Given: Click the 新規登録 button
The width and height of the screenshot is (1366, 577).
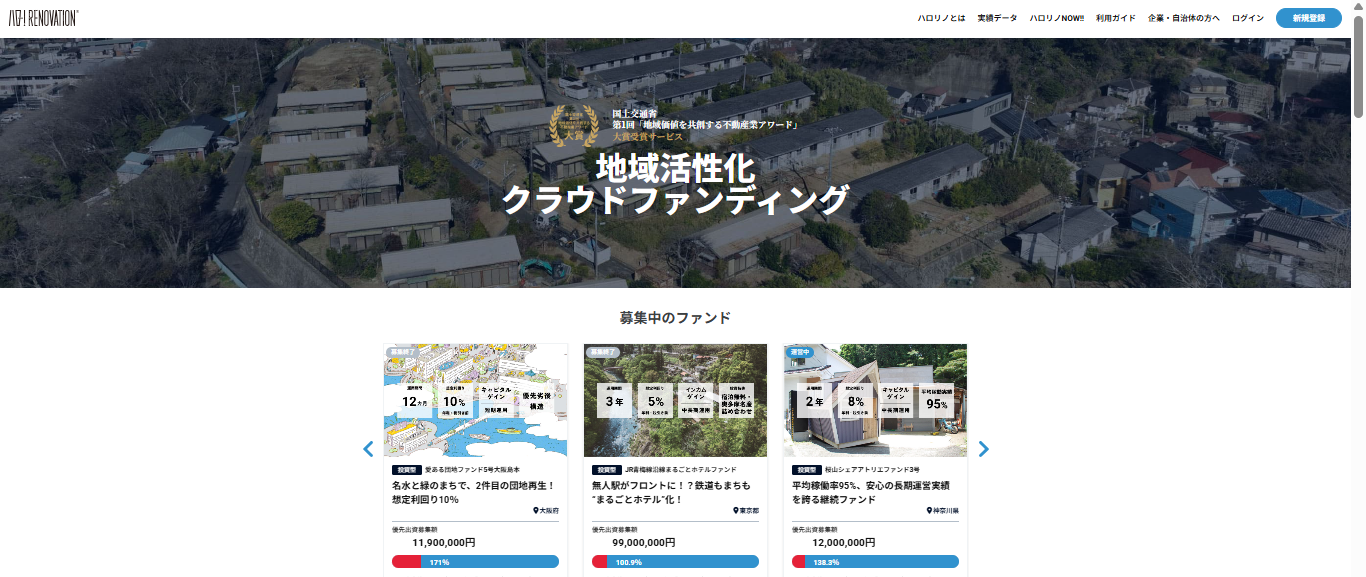Looking at the screenshot, I should click(1309, 18).
